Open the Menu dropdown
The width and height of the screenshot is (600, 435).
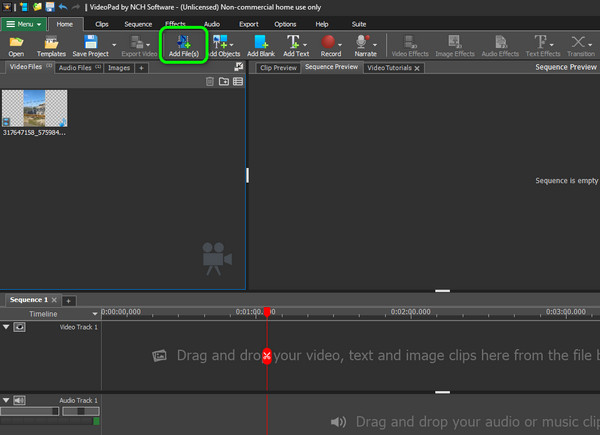tap(24, 24)
